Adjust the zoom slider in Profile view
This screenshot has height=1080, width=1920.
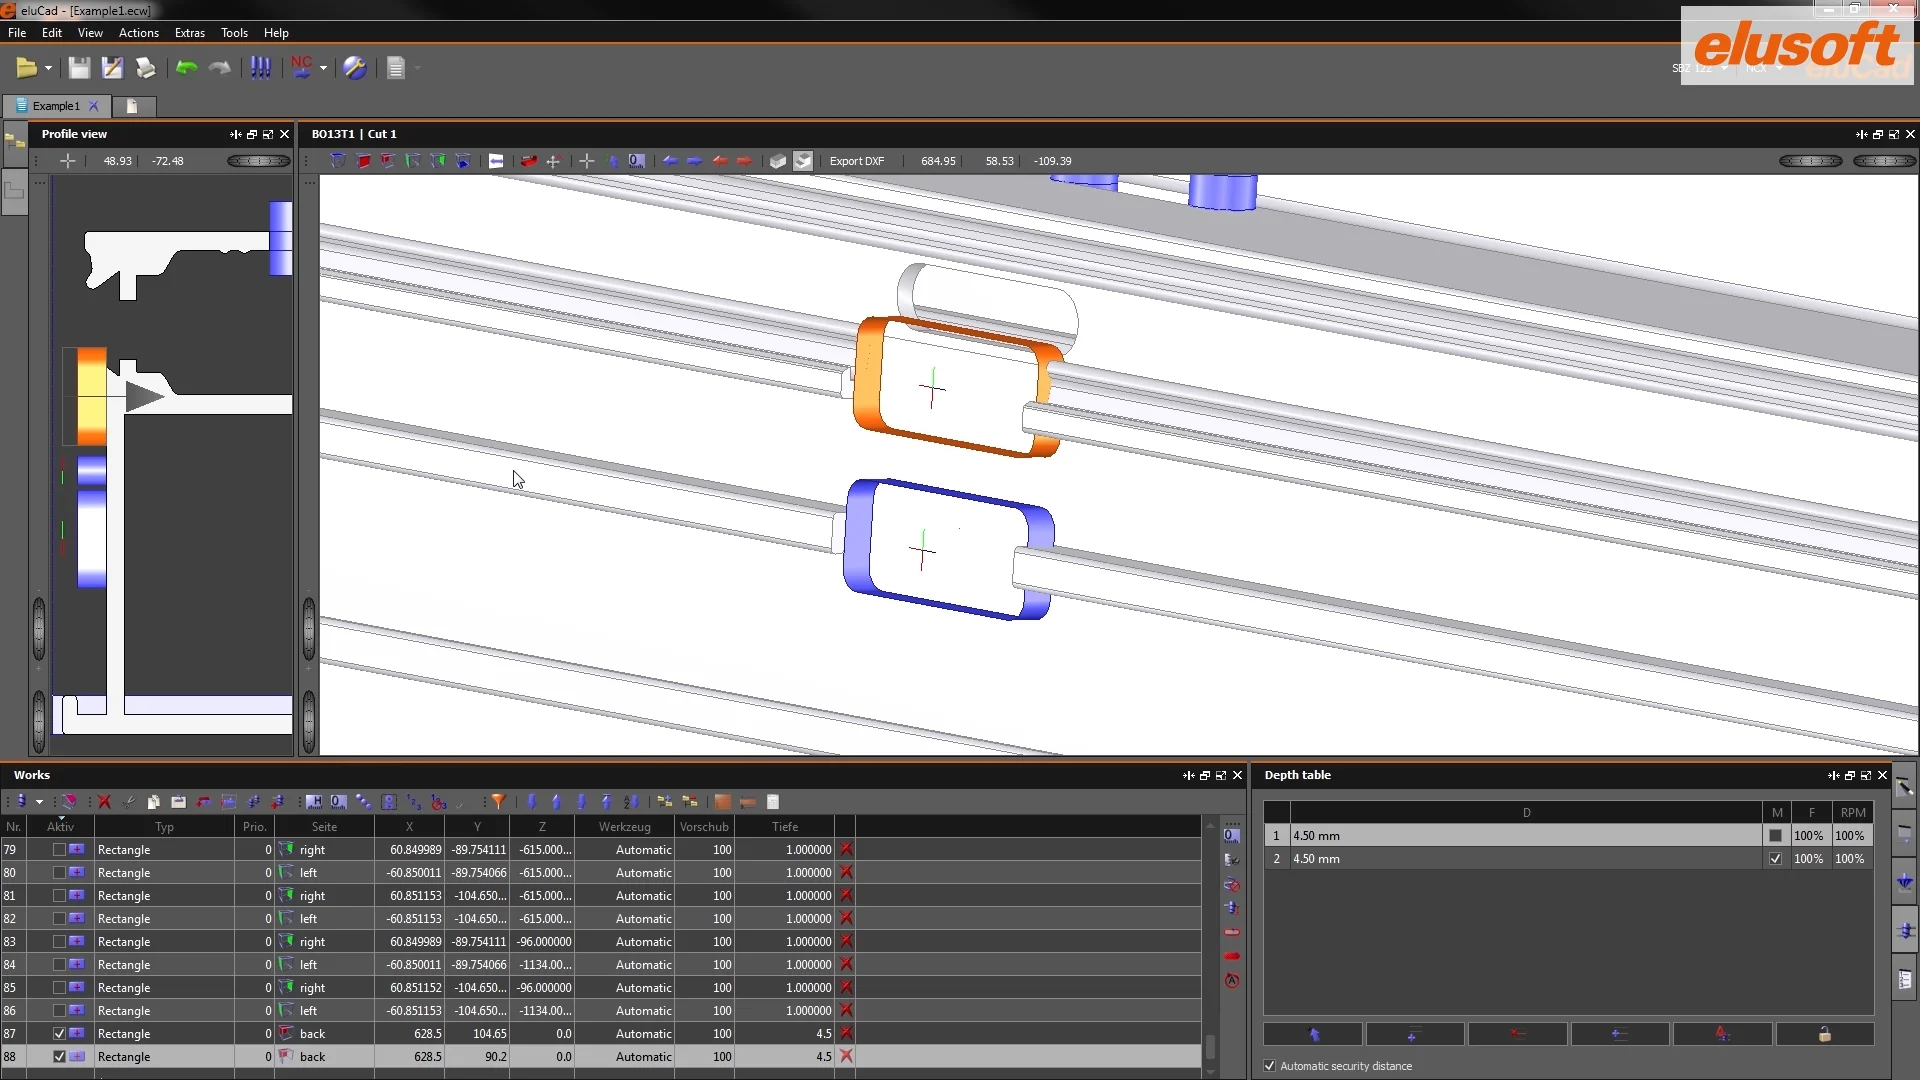pos(257,161)
